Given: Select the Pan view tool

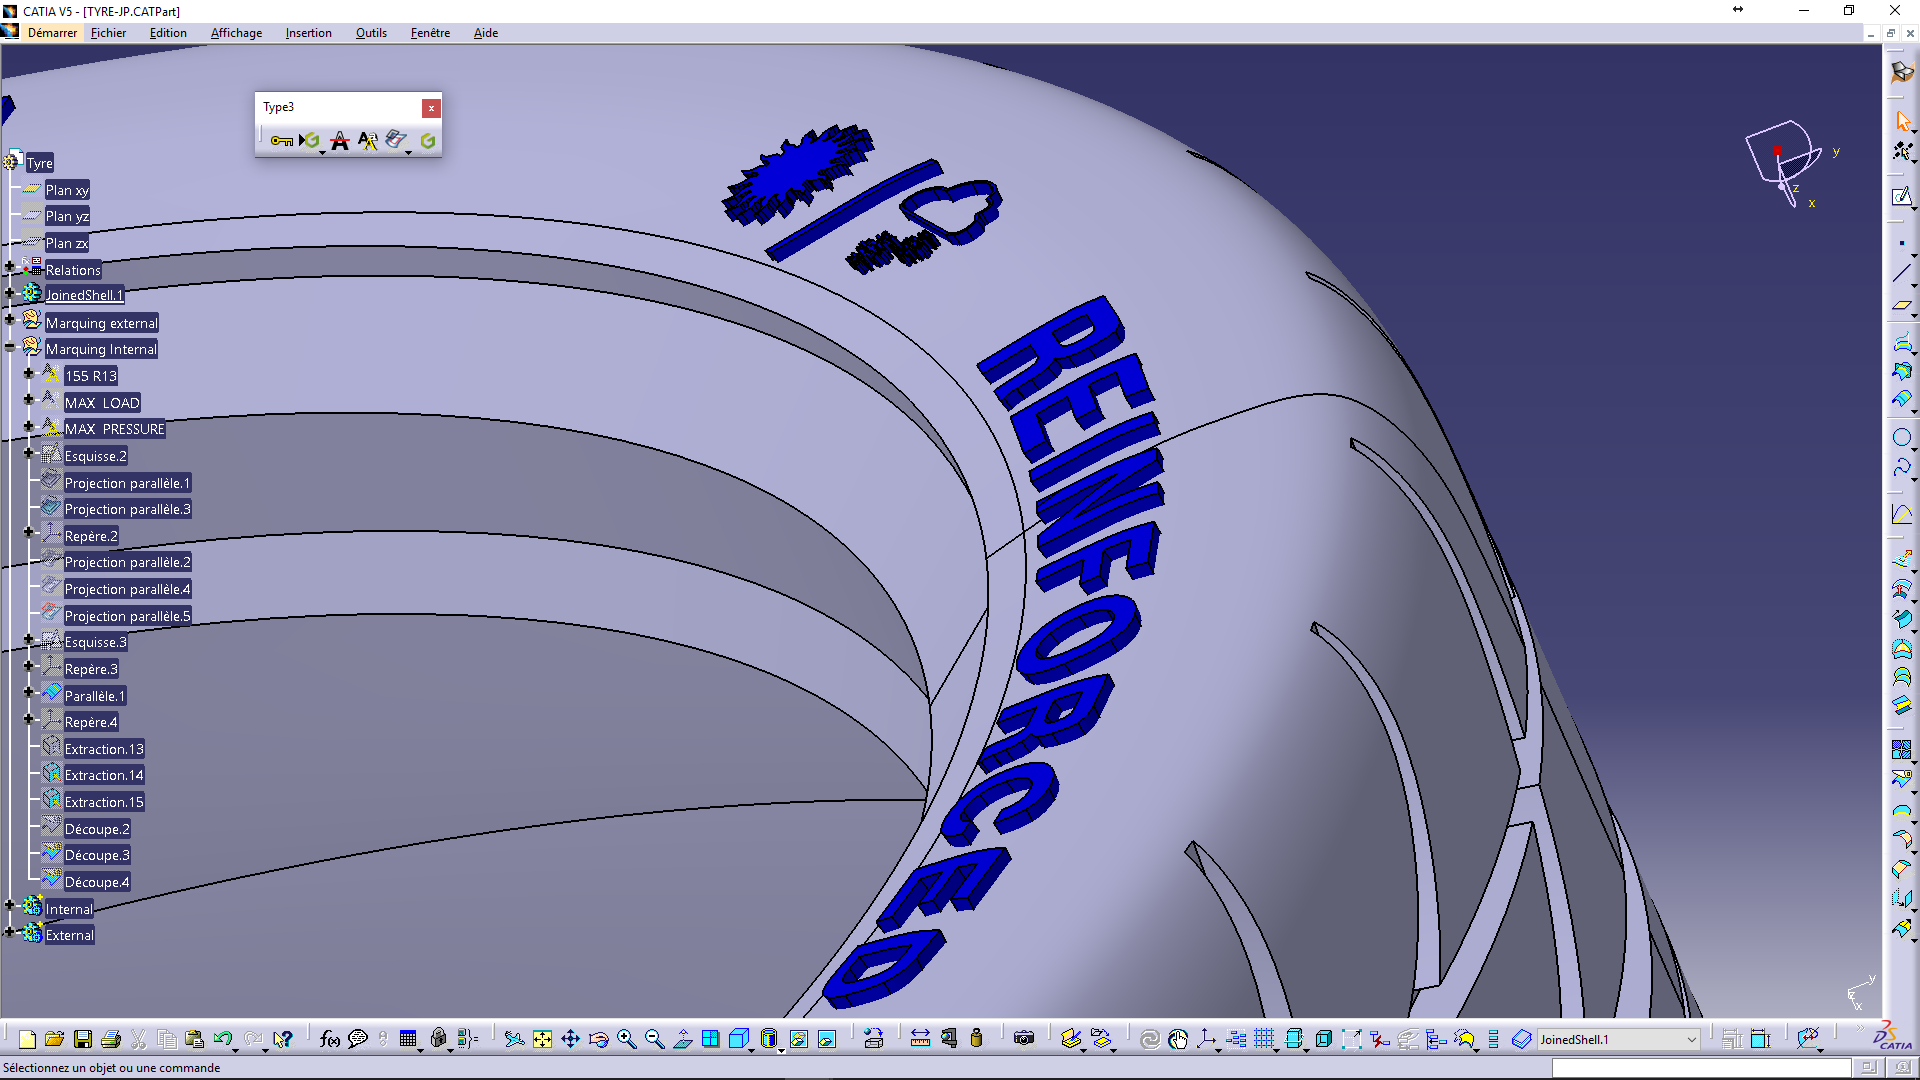Looking at the screenshot, I should 570,1039.
